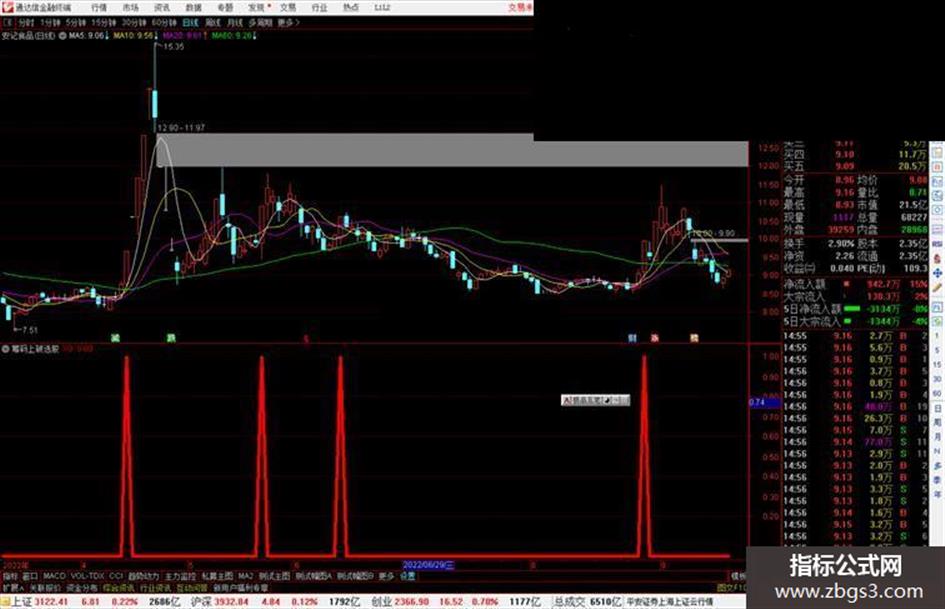This screenshot has width=945, height=609.
Task: Select the 日 period shortcut in right toolbar
Action: click(x=937, y=408)
